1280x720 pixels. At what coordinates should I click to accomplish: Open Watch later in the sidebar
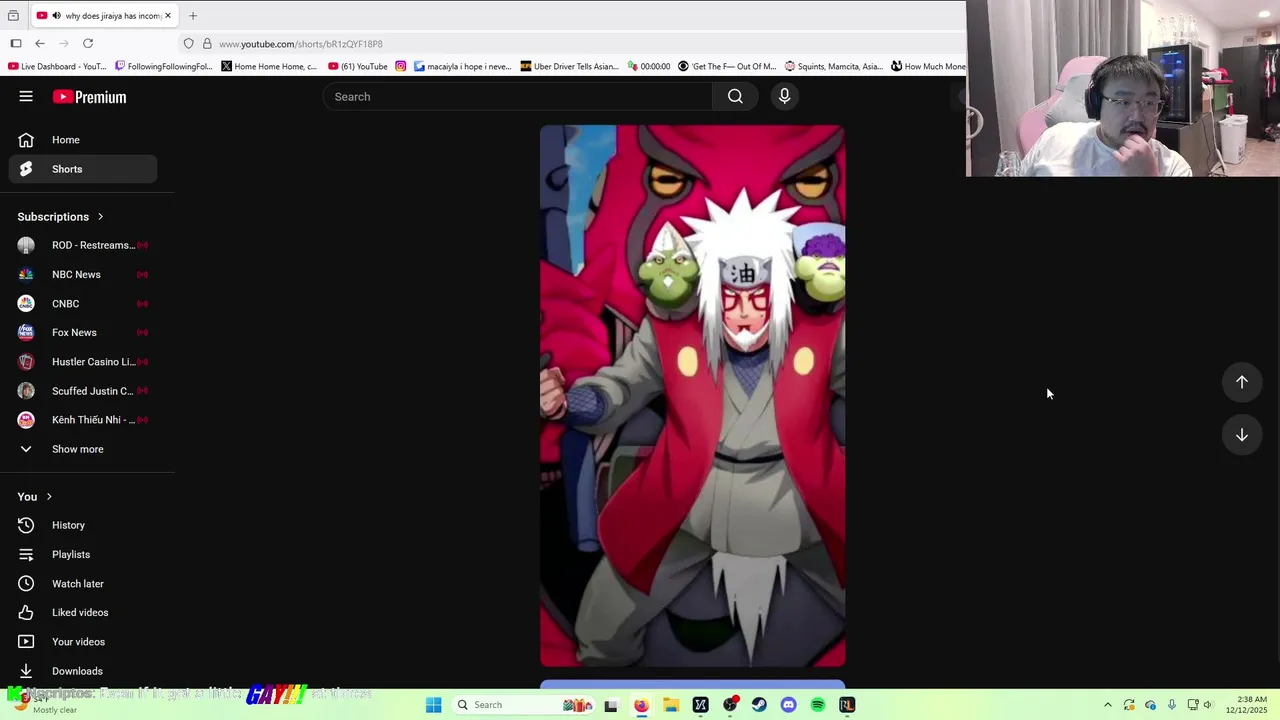(83, 584)
